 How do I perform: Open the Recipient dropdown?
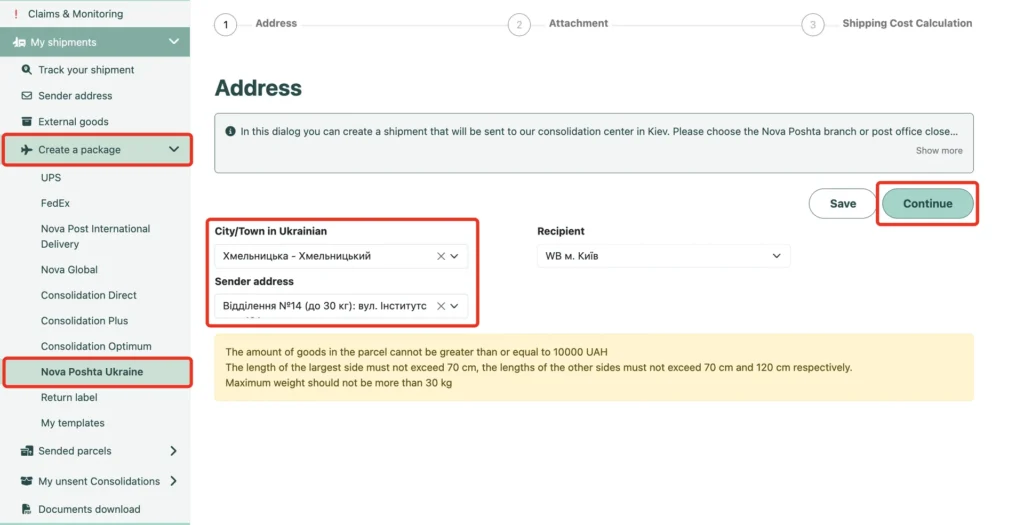(x=664, y=256)
